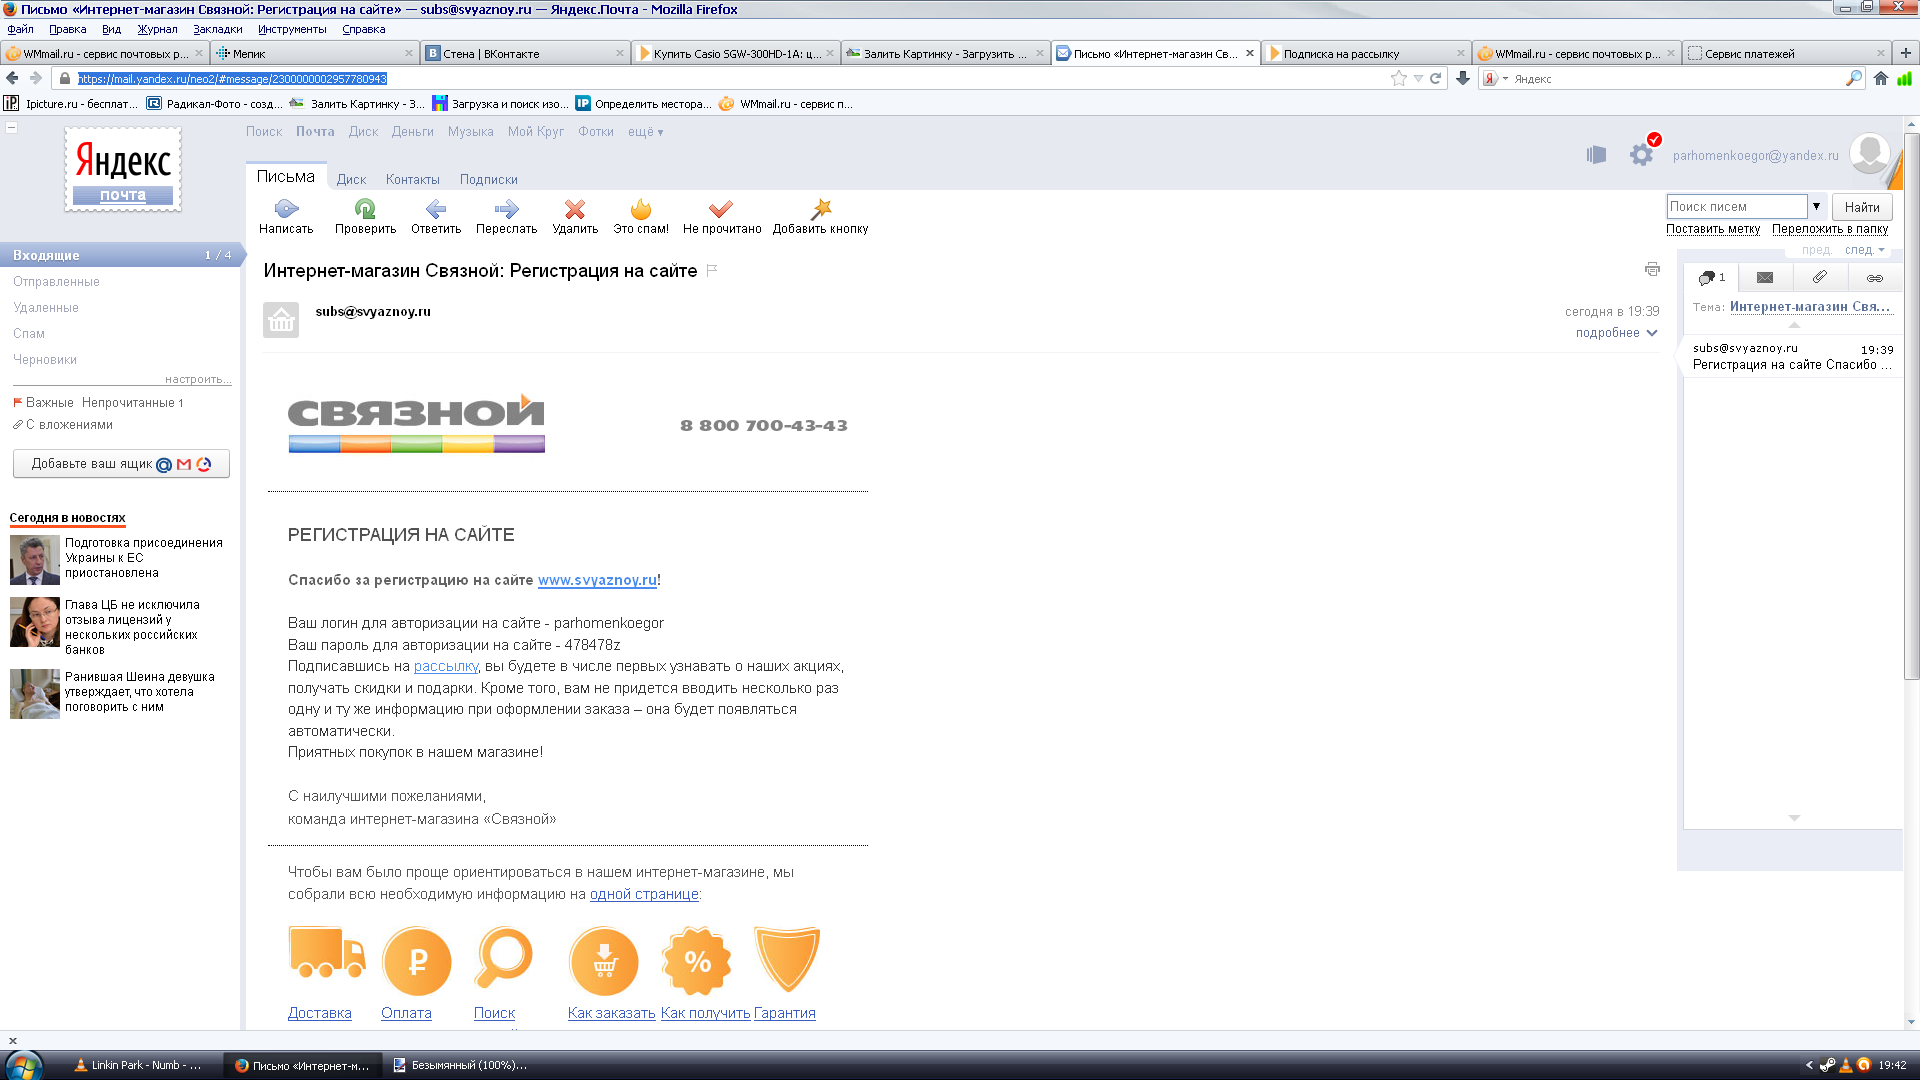The height and width of the screenshot is (1080, 1920).
Task: Open the Подписки tab in mail
Action: tap(488, 180)
